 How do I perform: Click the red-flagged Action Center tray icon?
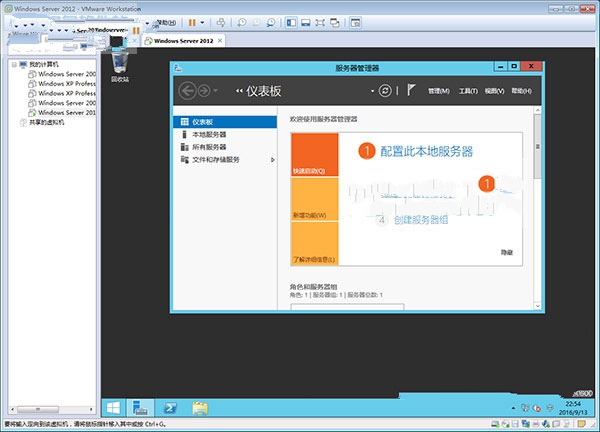(x=537, y=408)
